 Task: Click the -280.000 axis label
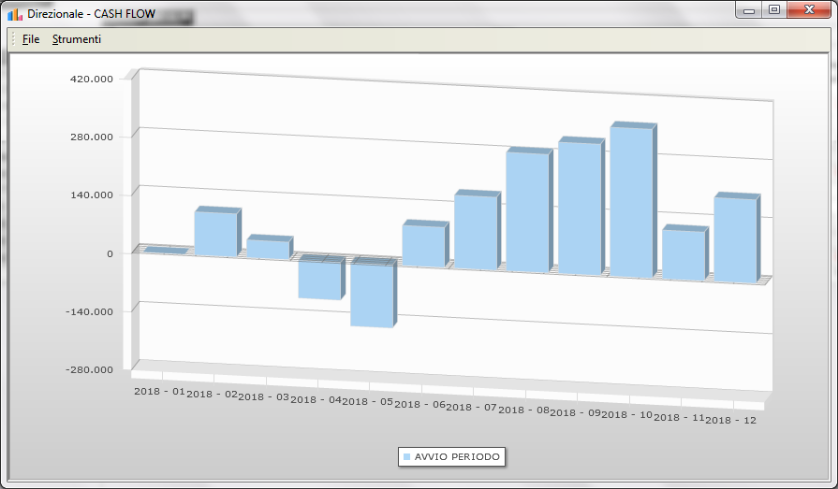pos(89,370)
